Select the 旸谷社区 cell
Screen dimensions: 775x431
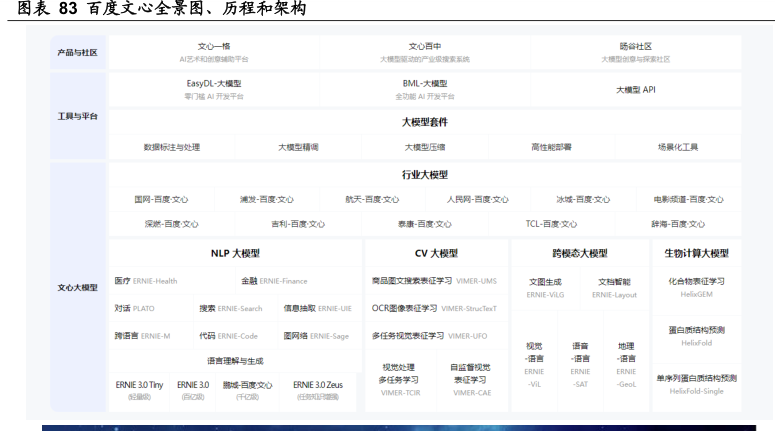[636, 52]
